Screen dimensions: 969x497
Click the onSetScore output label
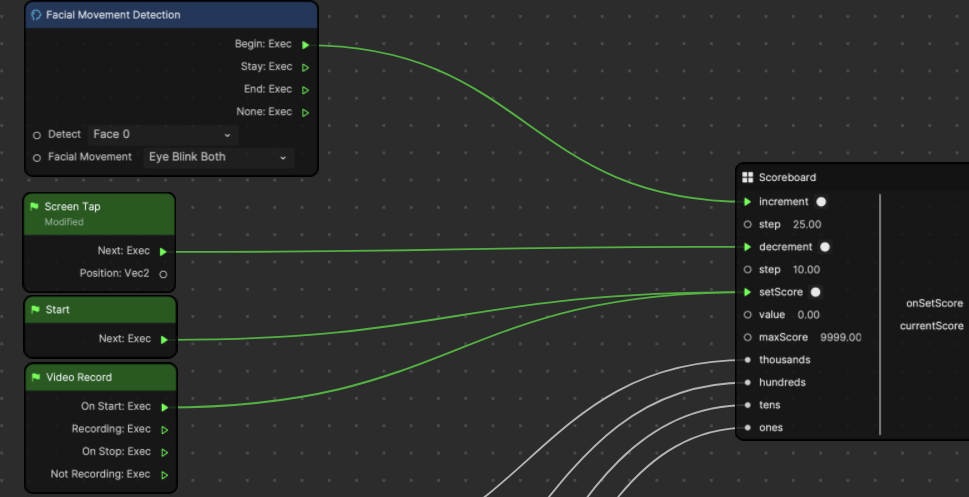point(934,304)
